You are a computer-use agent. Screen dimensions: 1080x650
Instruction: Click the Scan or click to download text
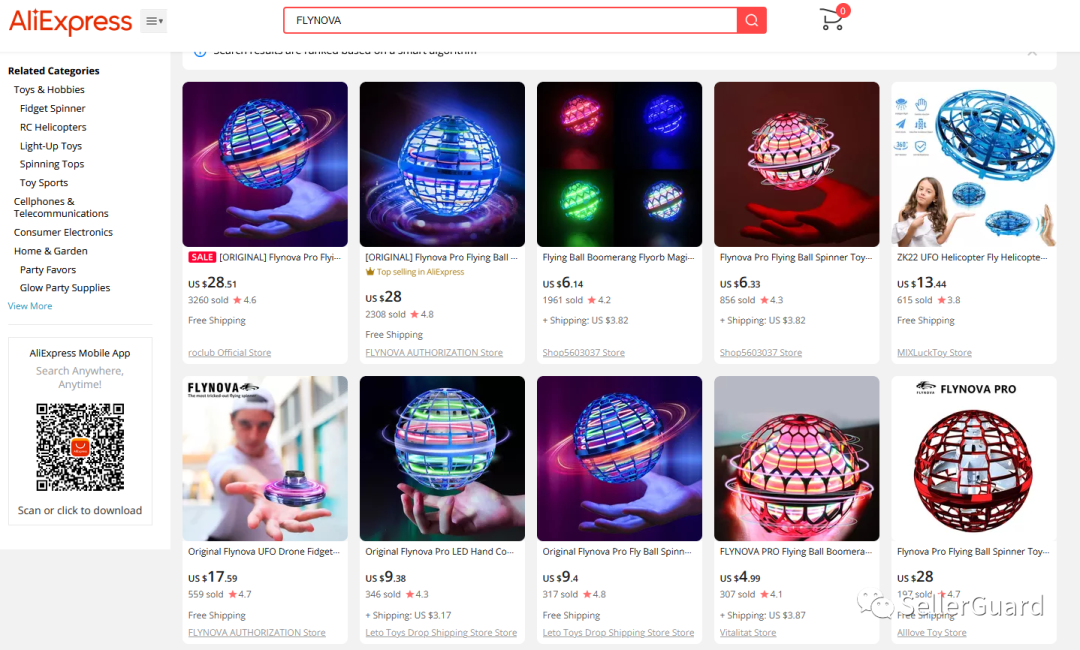[x=80, y=510]
